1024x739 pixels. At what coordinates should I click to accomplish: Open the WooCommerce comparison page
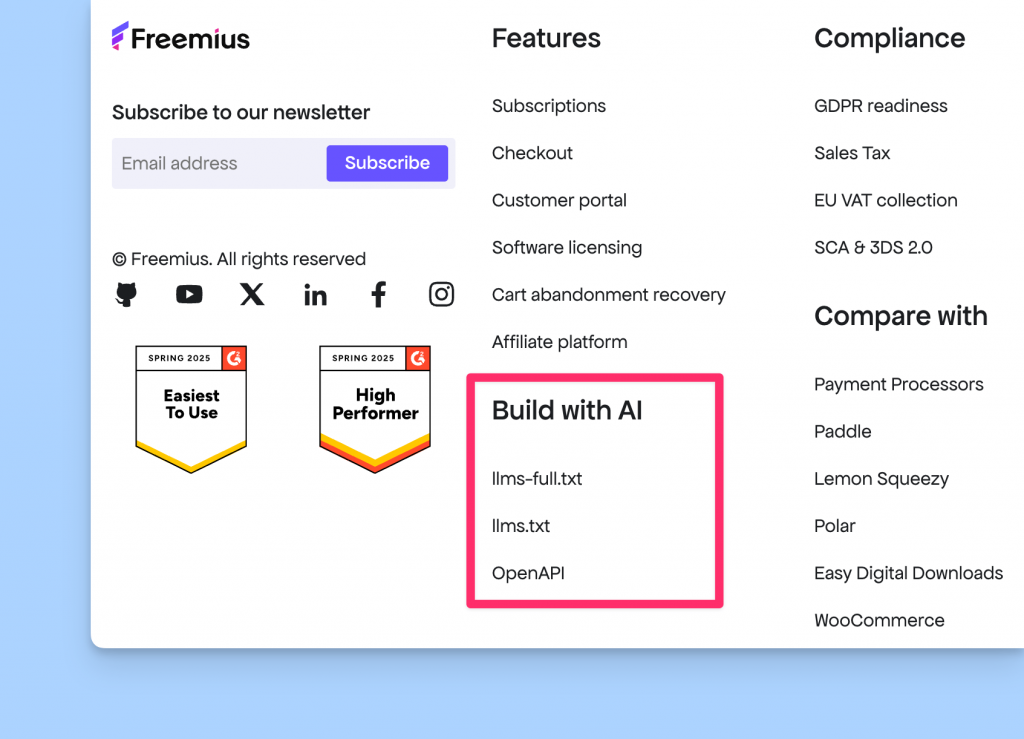[879, 620]
